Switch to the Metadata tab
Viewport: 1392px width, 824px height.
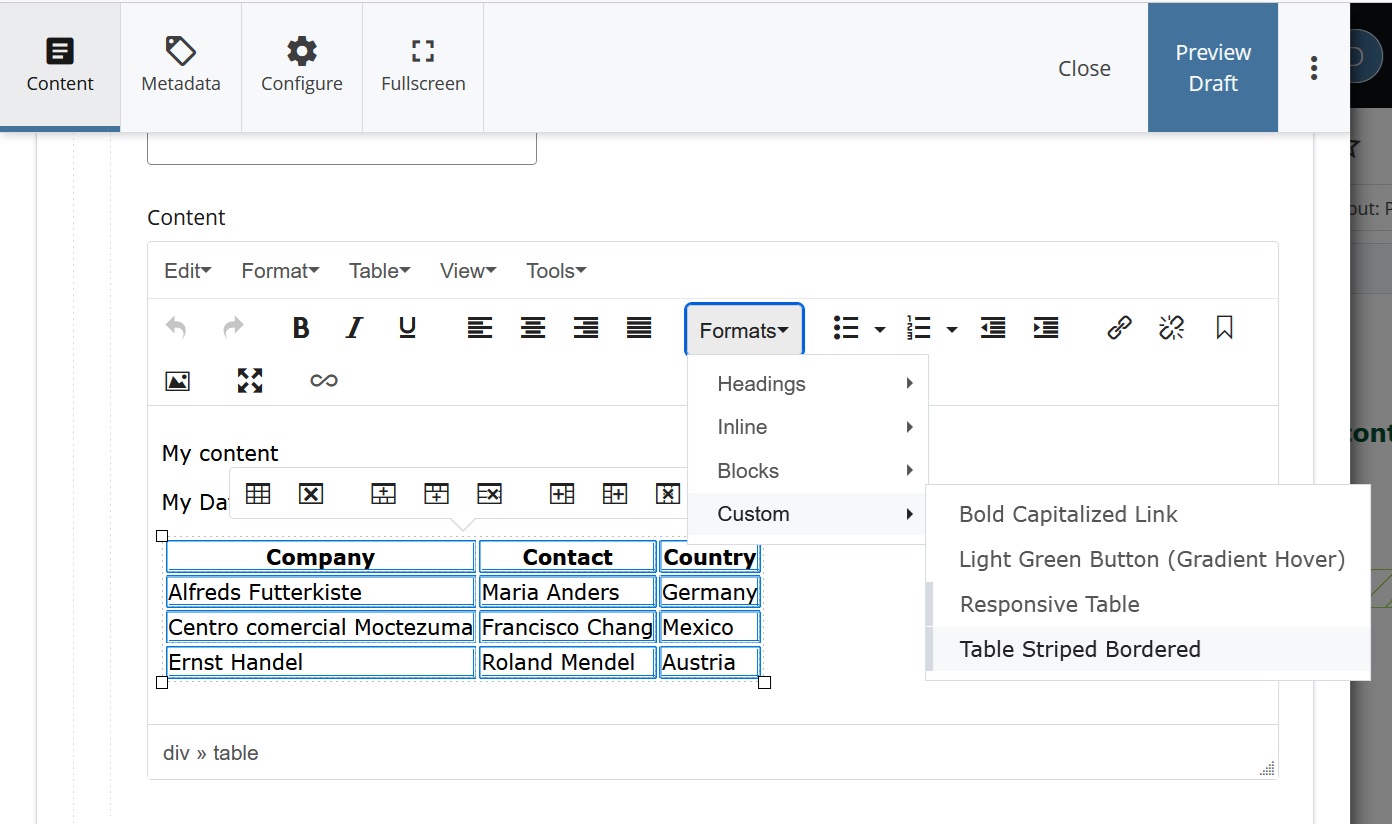[181, 68]
